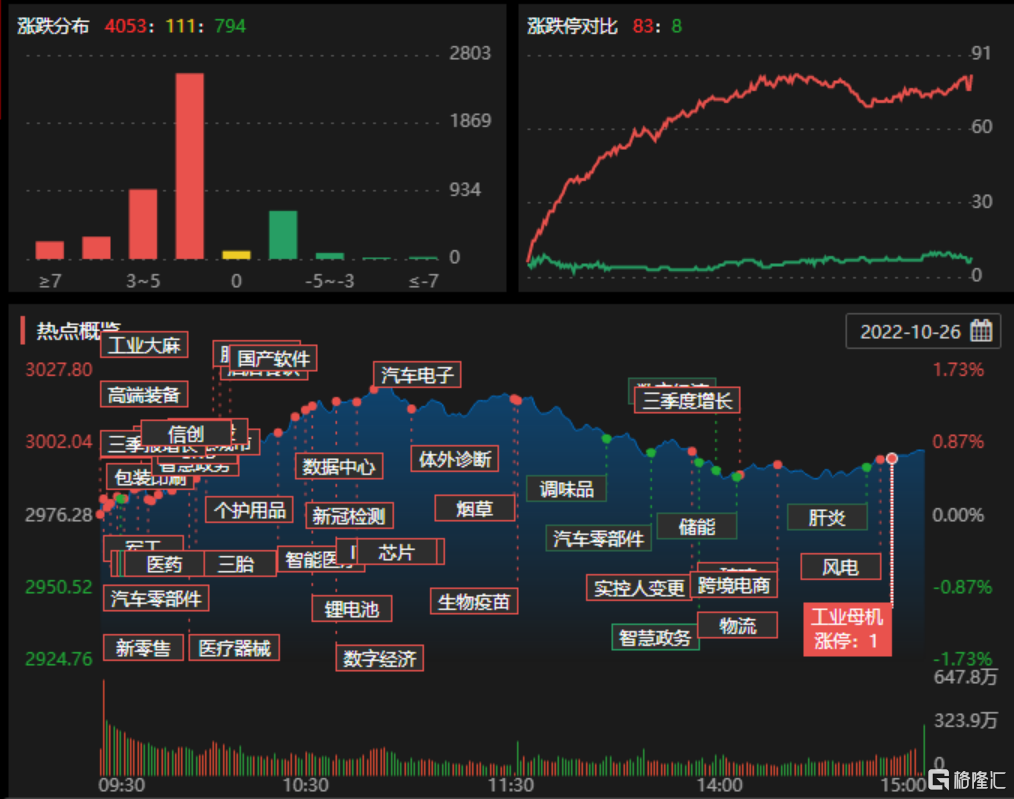
Task: Click the red 4053 rising count
Action: (x=125, y=26)
